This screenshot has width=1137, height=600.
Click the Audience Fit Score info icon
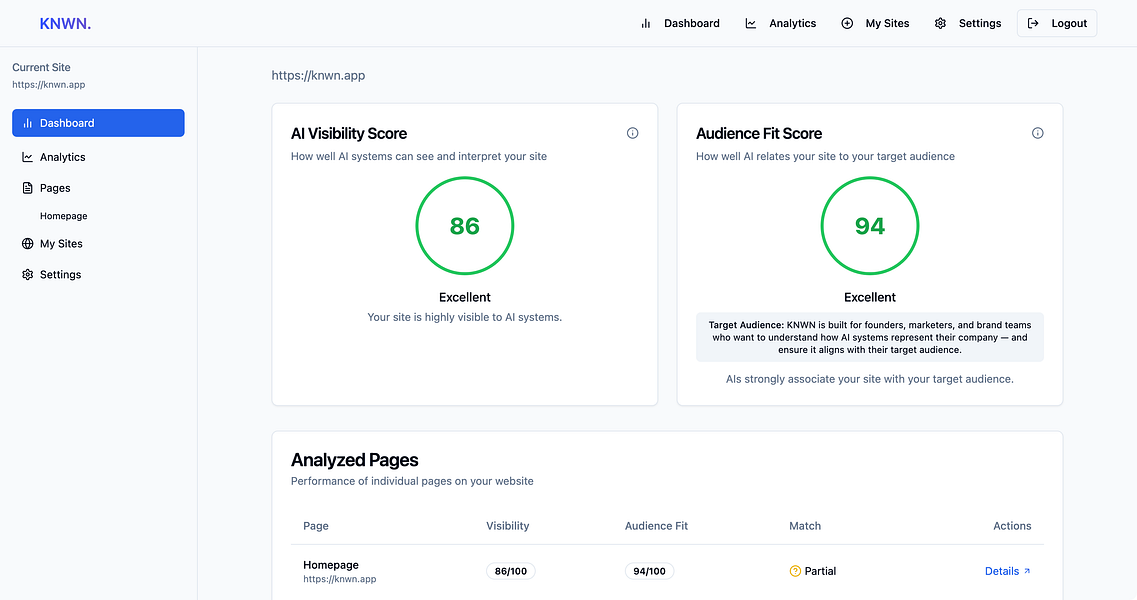click(x=1038, y=133)
